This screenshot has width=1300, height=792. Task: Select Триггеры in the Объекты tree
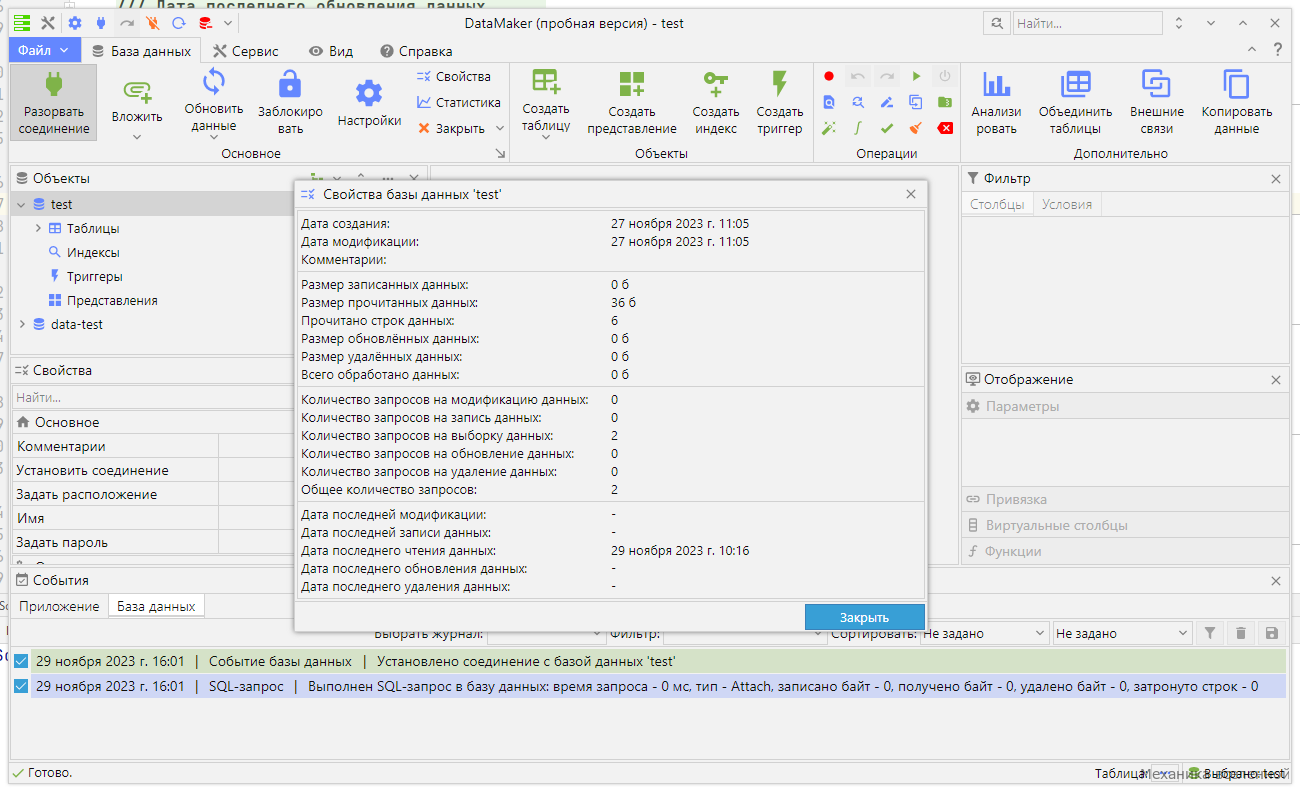(x=94, y=276)
